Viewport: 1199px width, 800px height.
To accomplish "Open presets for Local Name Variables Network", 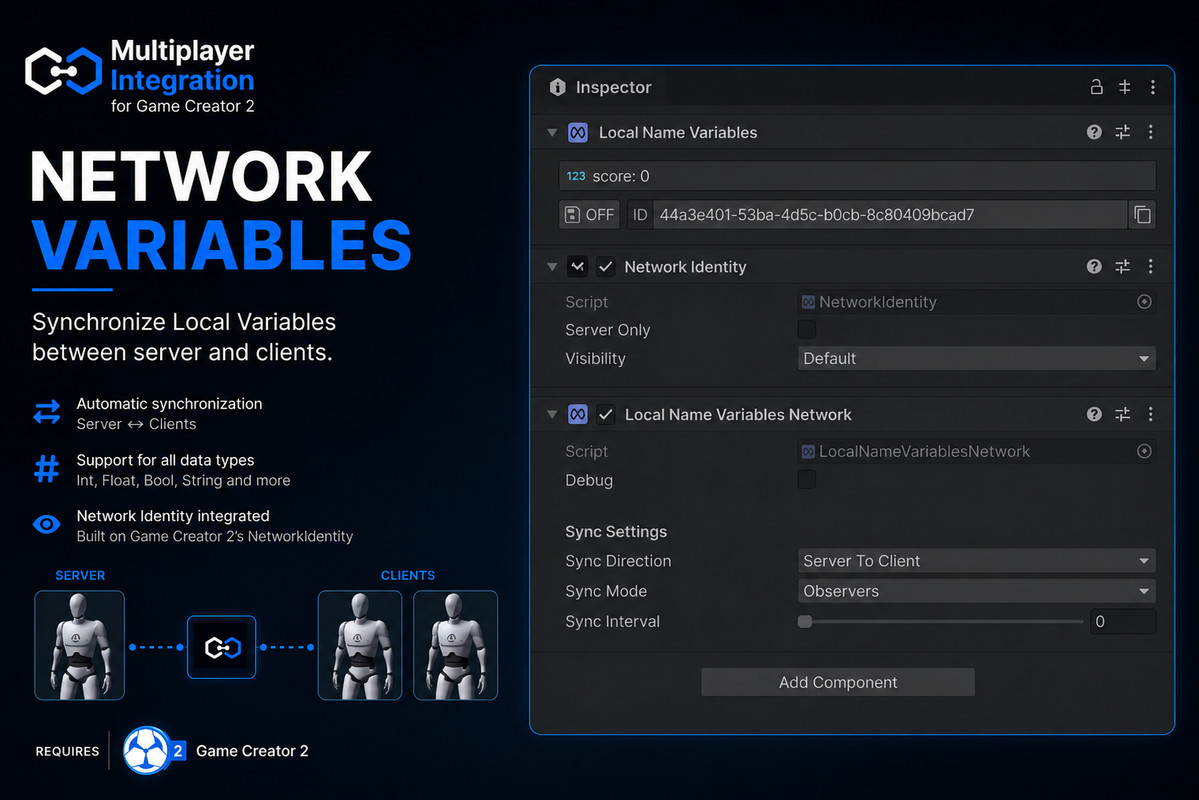I will (x=1123, y=414).
